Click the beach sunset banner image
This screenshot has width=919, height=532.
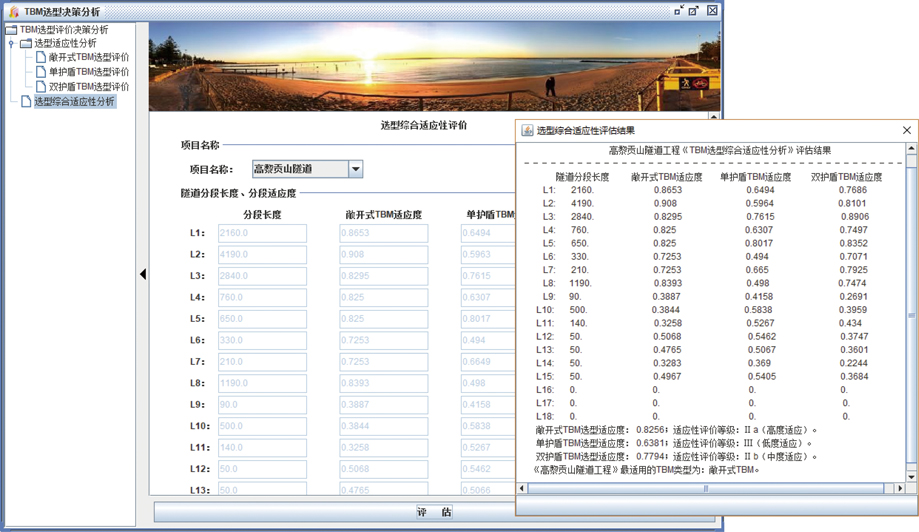(x=434, y=66)
